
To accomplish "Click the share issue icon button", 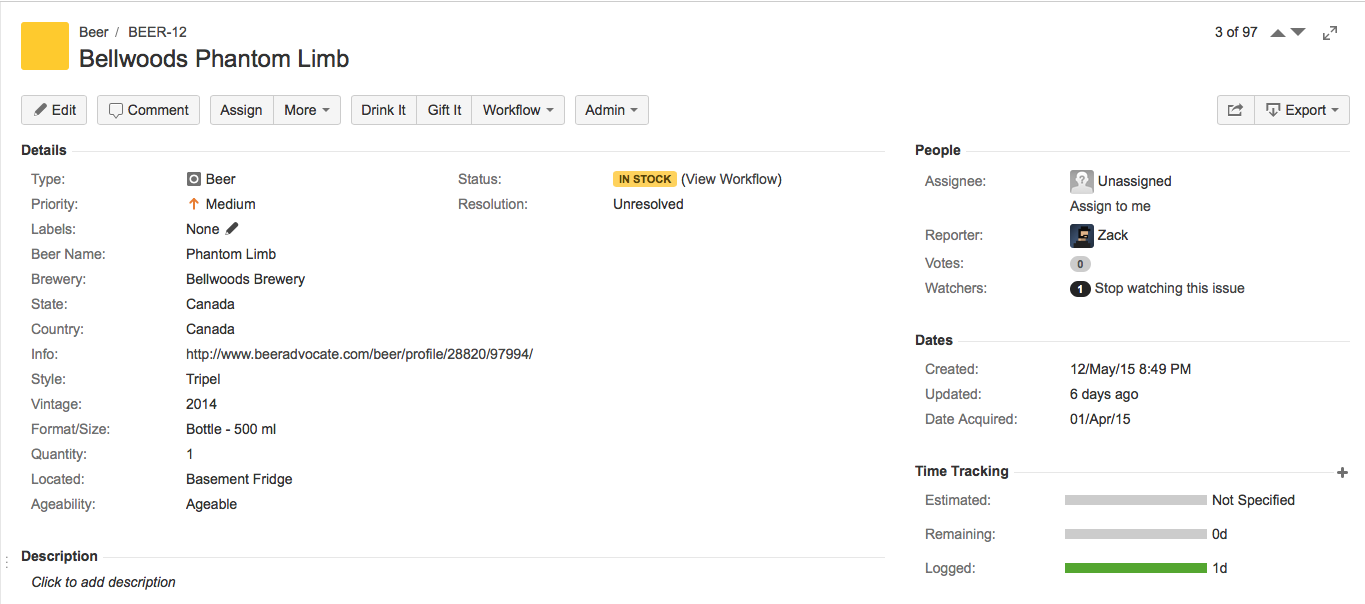I will (1235, 110).
